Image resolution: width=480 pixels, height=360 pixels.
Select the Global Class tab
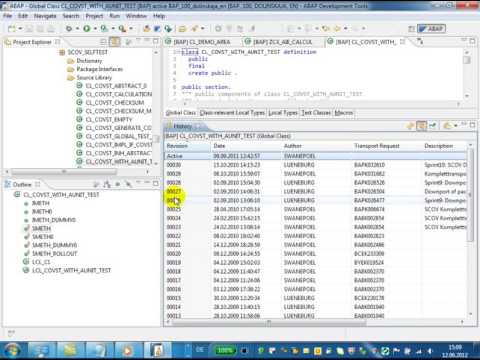tap(181, 113)
